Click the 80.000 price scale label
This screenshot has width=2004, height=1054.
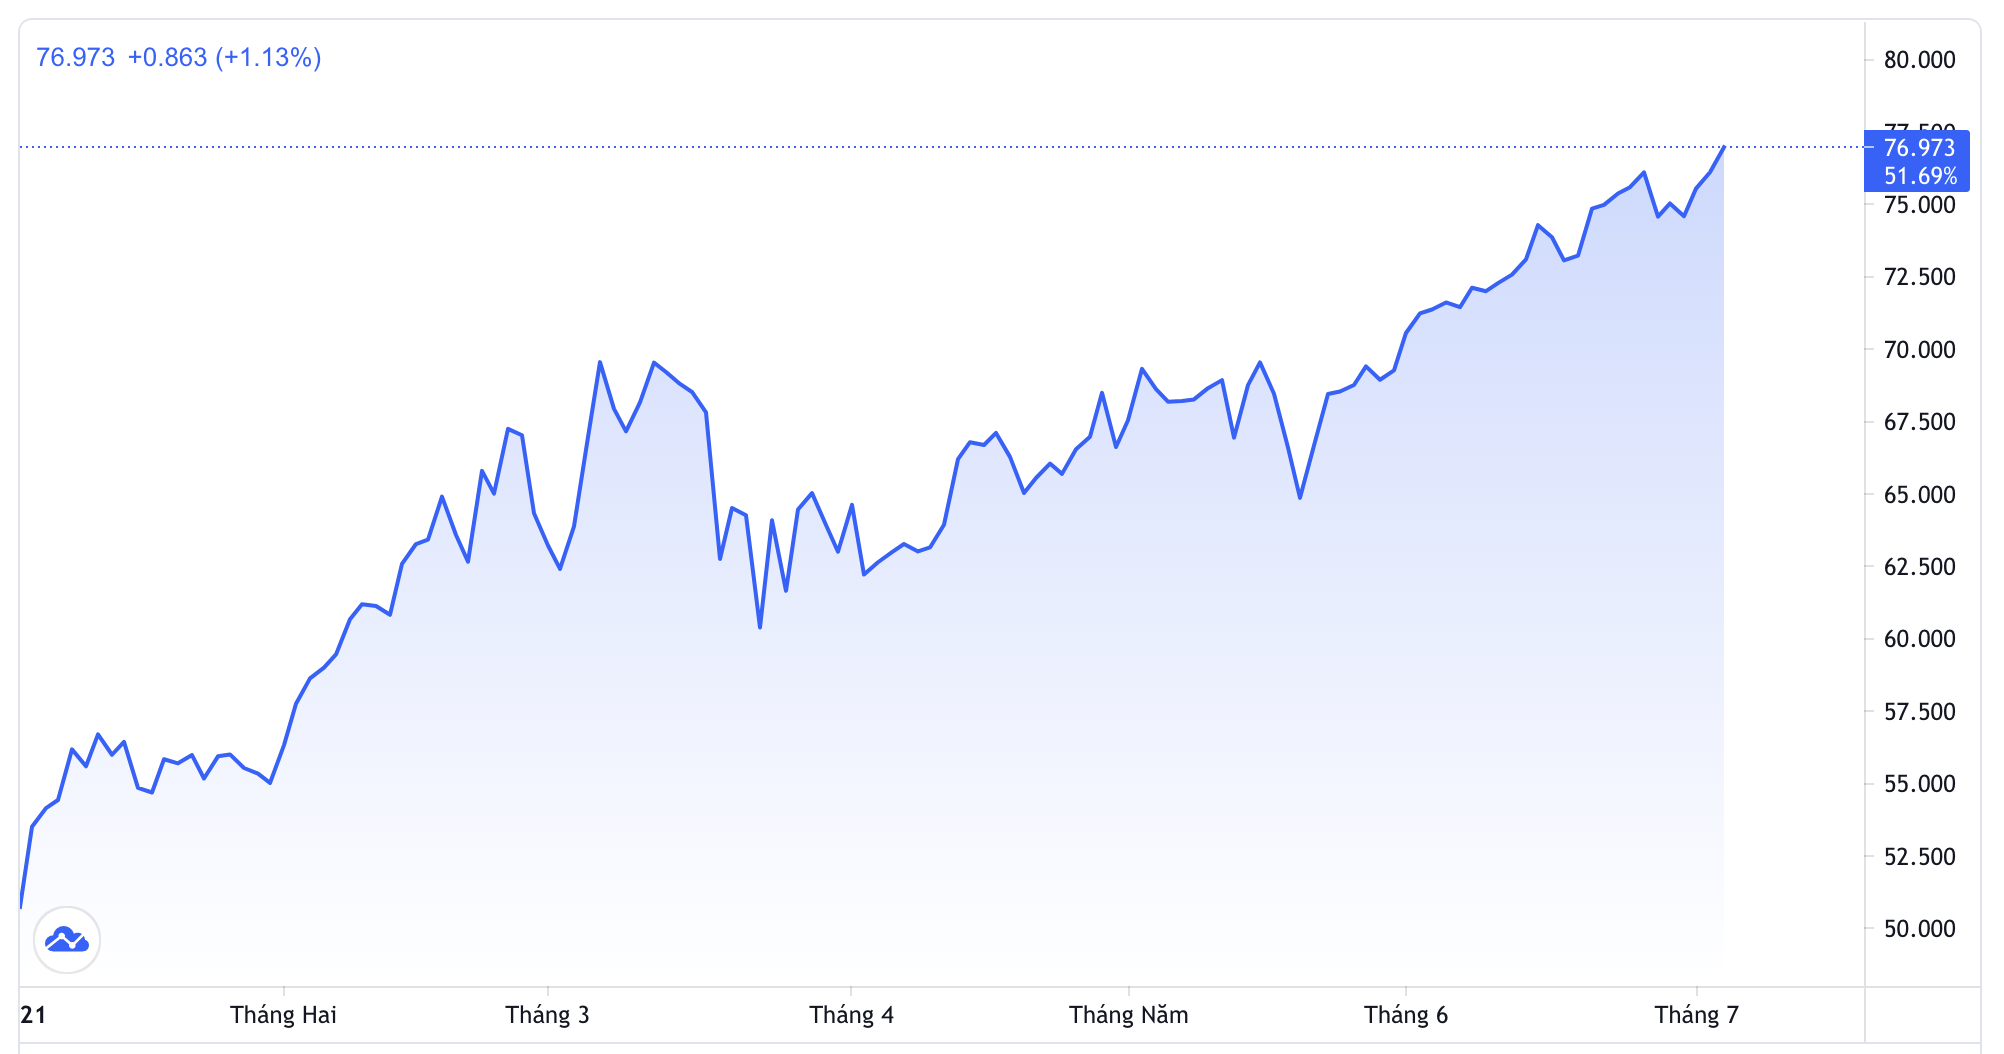point(1919,60)
